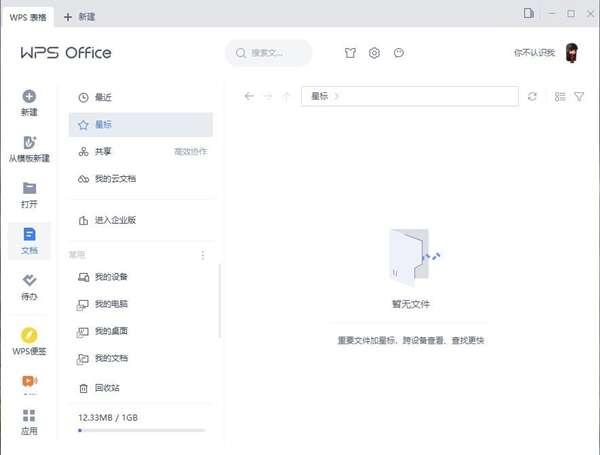Launch WPS便签 notes icon
The height and width of the screenshot is (455, 600).
(29, 335)
